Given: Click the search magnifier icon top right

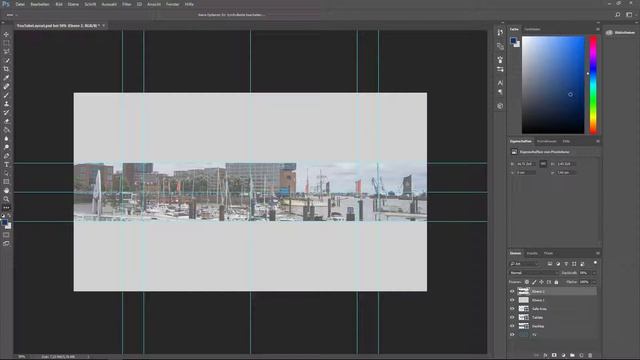Looking at the screenshot, I should pyautogui.click(x=618, y=15).
